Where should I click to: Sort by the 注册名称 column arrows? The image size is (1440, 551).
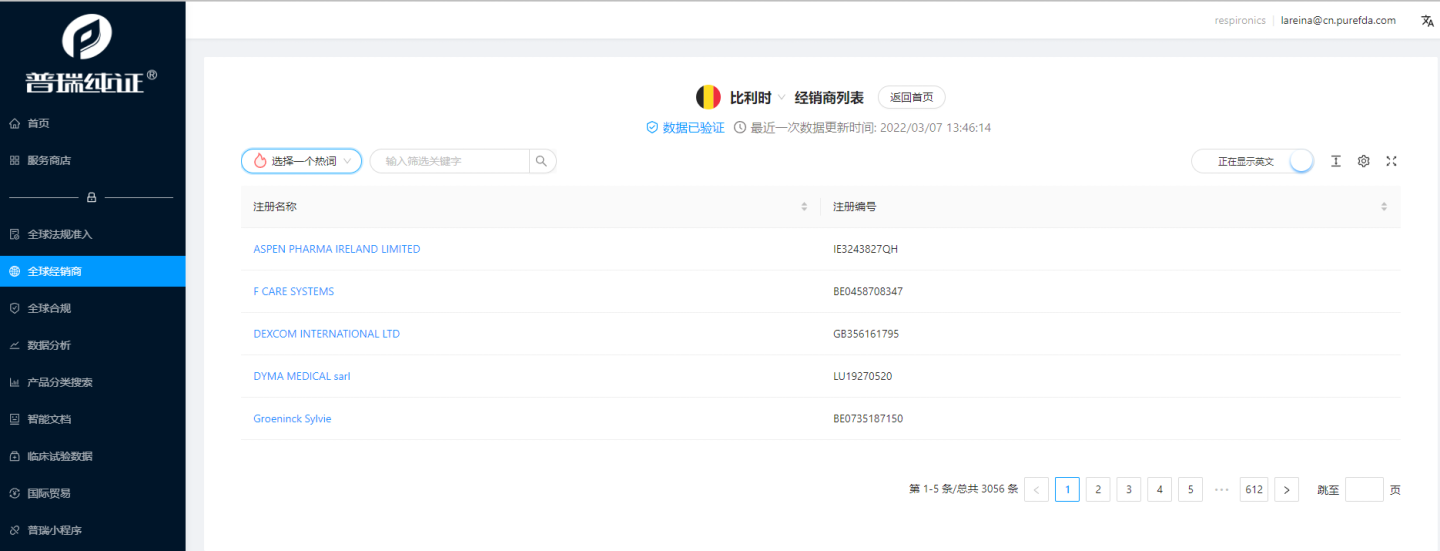[804, 207]
